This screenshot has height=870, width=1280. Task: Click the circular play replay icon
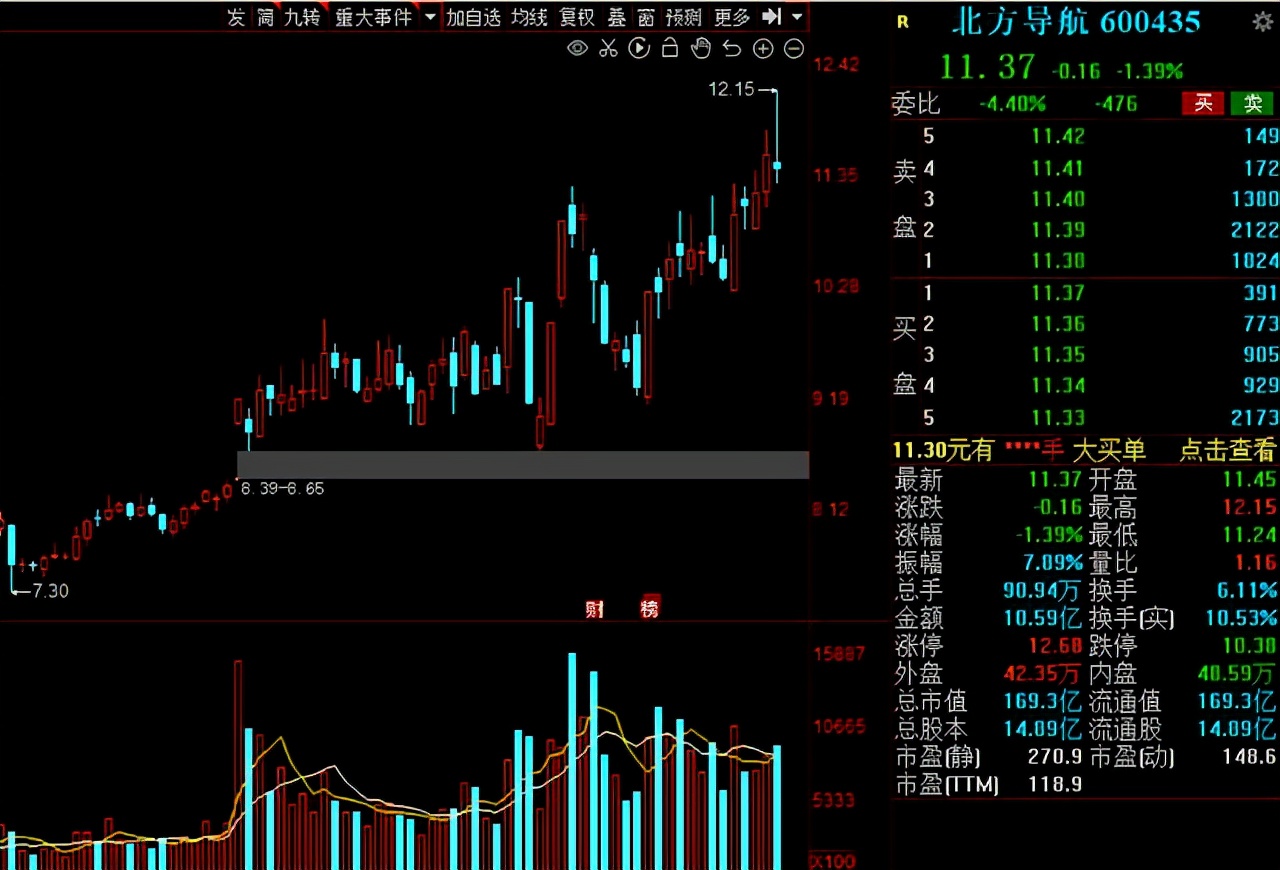tap(639, 48)
